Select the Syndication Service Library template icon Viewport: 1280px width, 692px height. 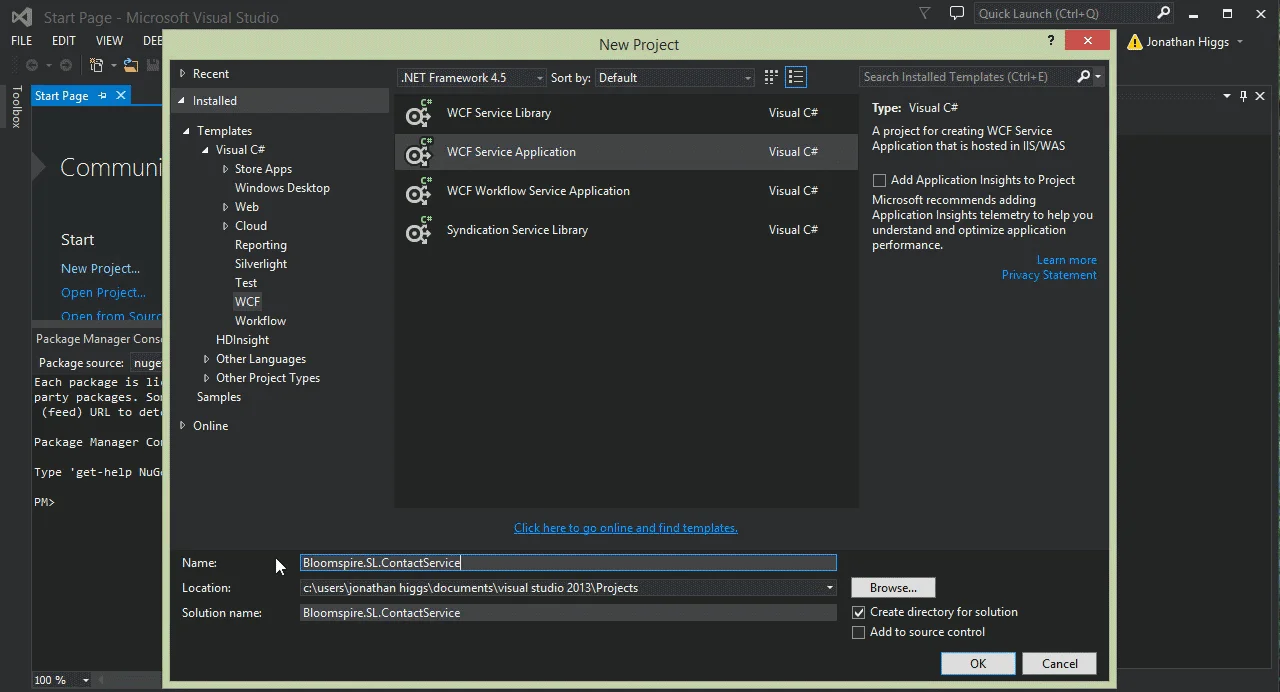coord(418,231)
